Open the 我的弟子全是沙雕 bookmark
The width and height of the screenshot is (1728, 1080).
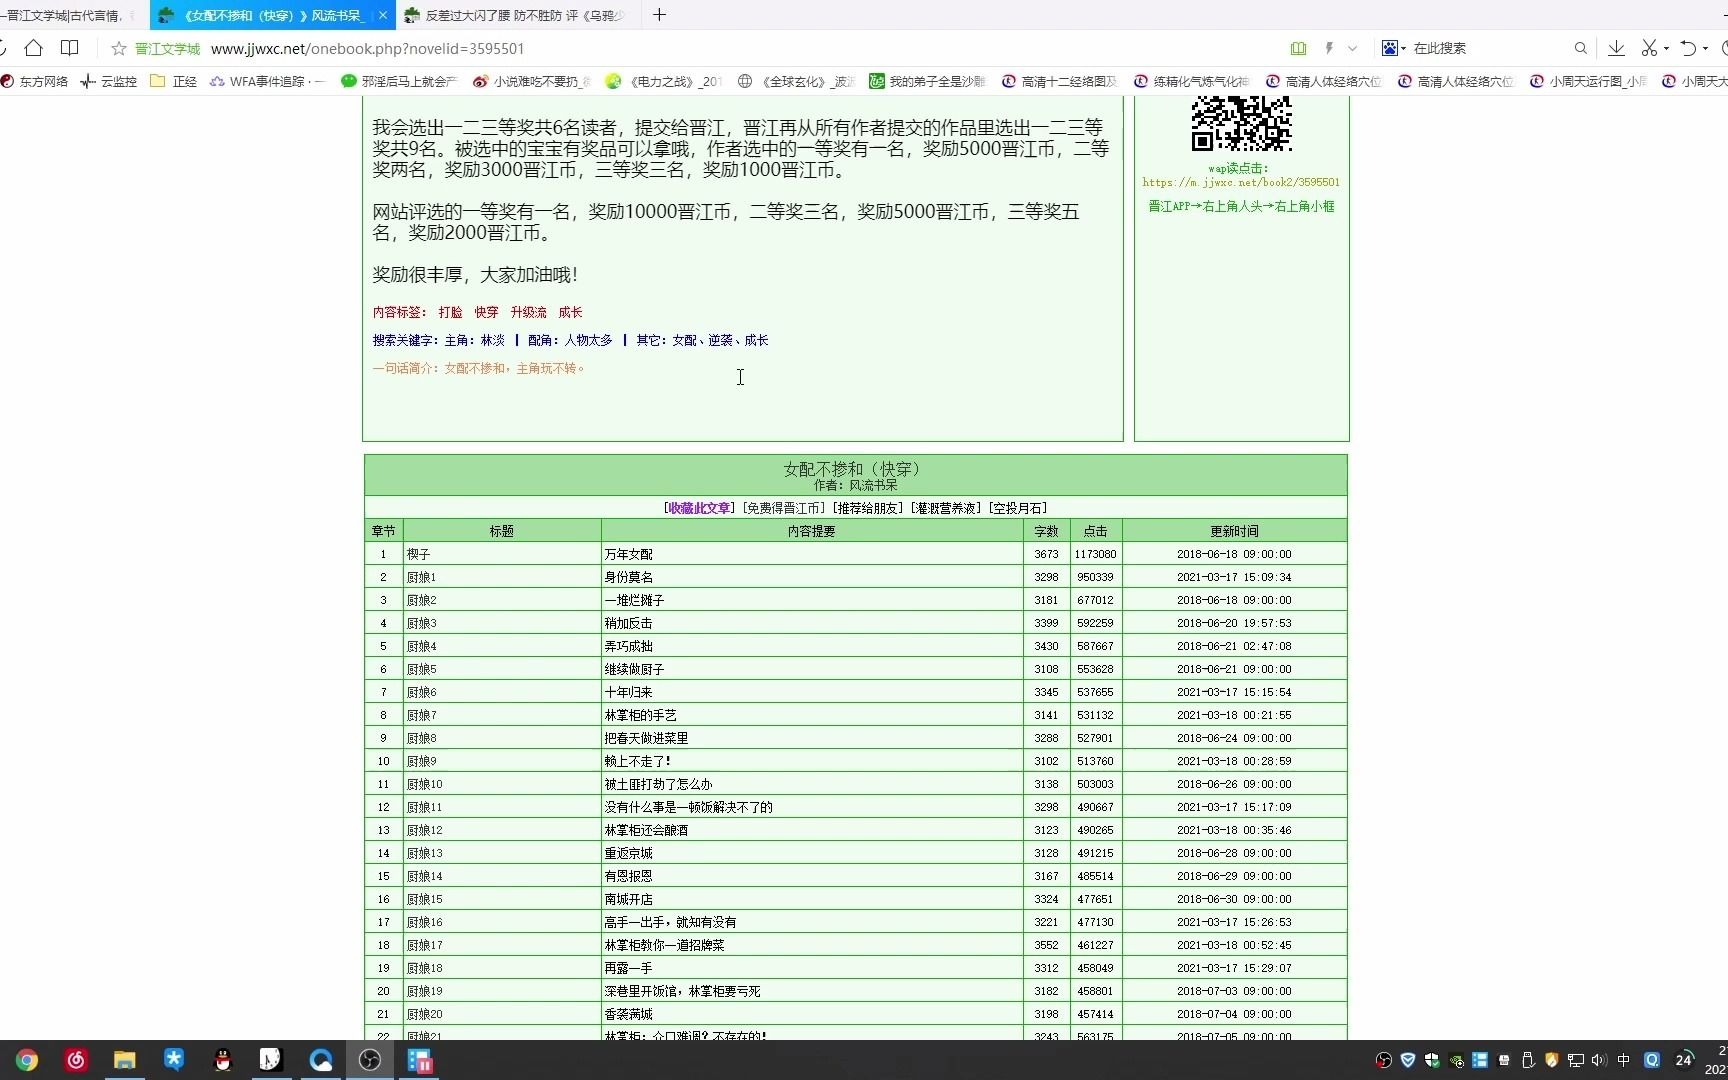coord(927,82)
